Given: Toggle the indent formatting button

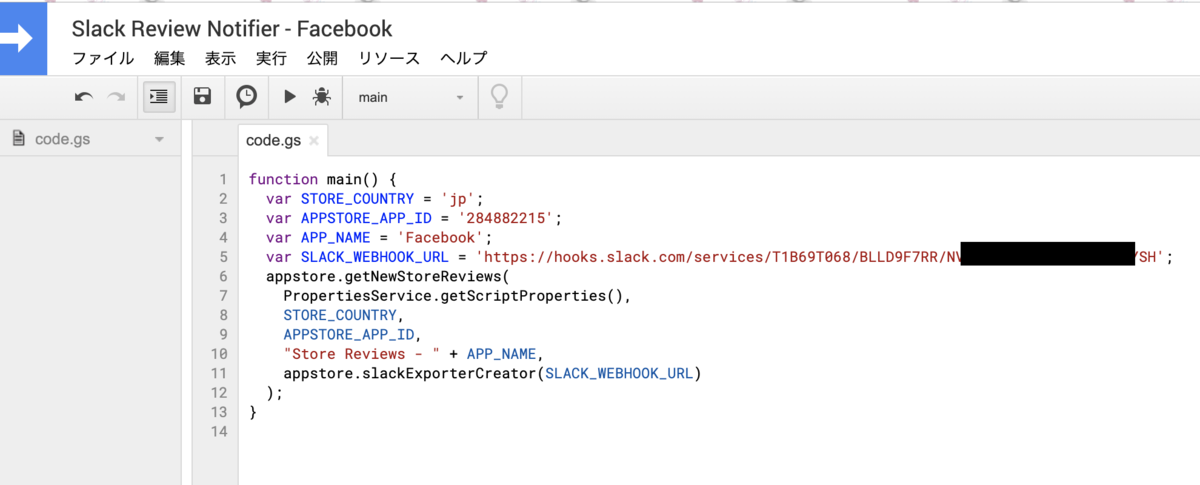Looking at the screenshot, I should [x=158, y=97].
